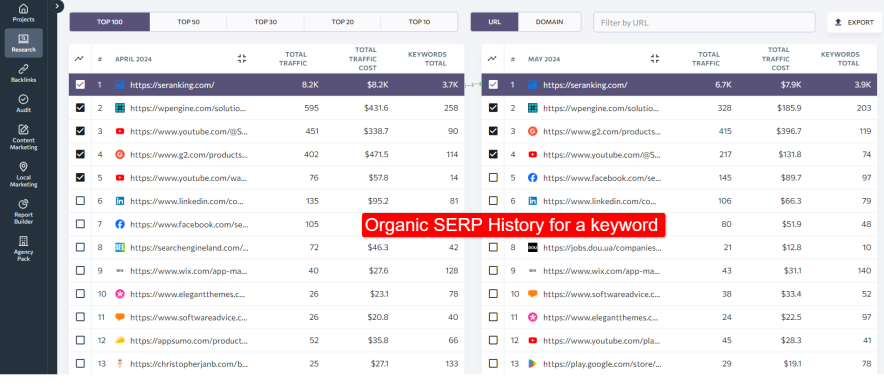Click DOU favicon in May row 8
884x391 pixels.
tap(533, 247)
